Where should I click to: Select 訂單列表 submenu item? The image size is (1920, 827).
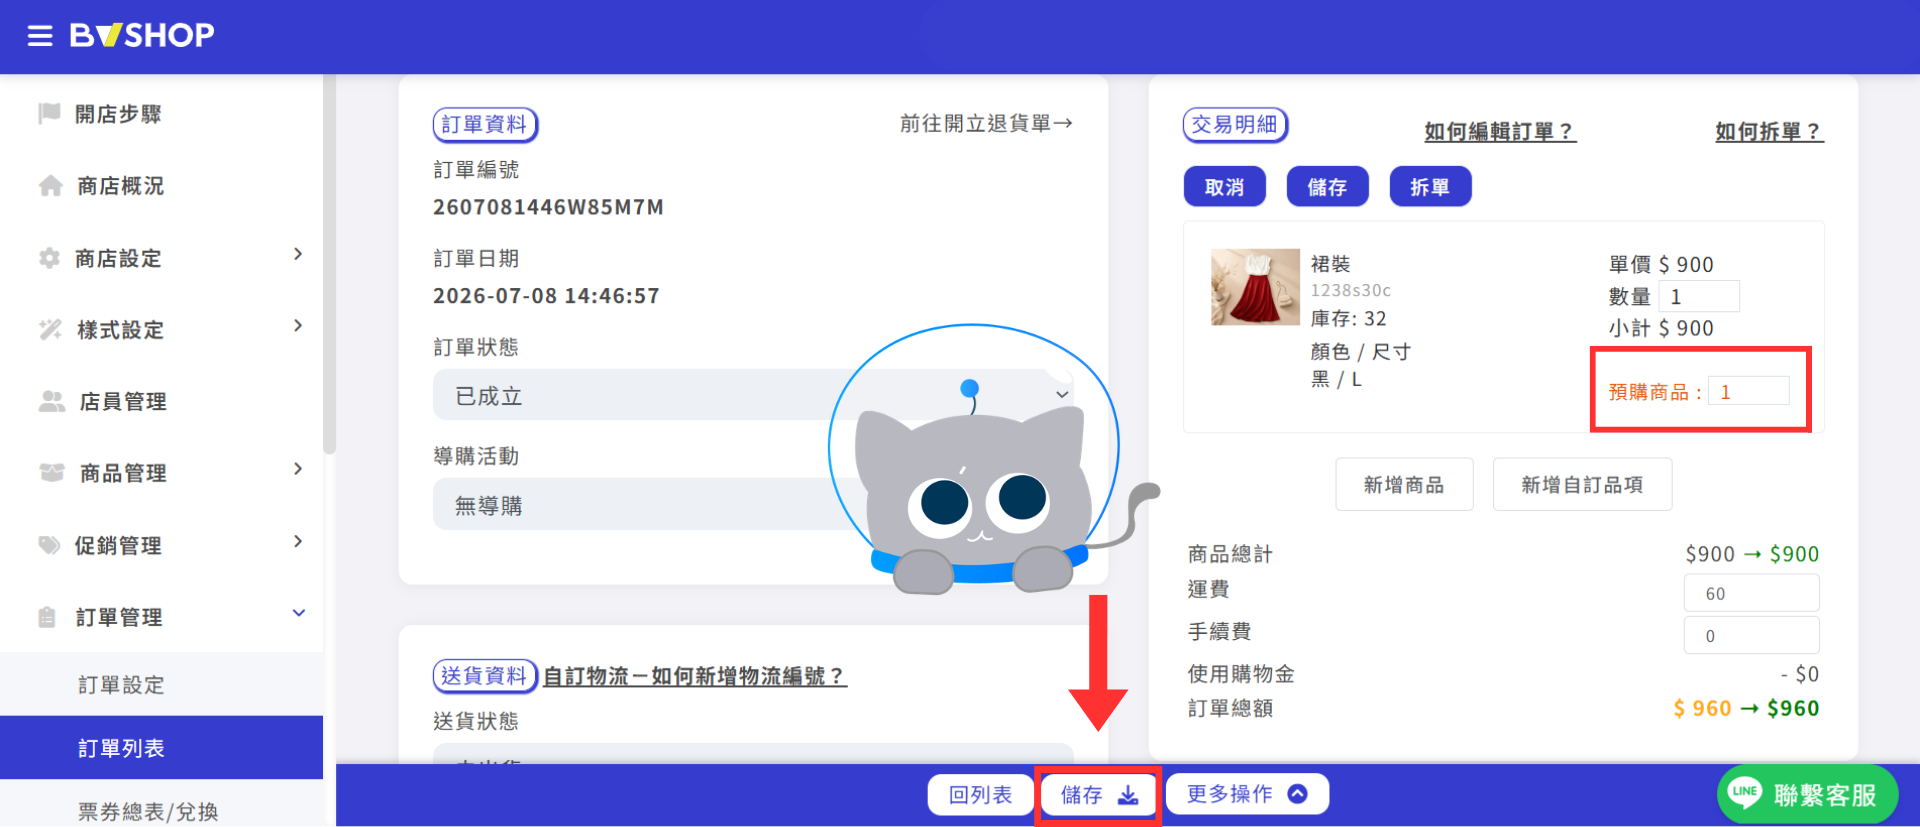click(162, 748)
